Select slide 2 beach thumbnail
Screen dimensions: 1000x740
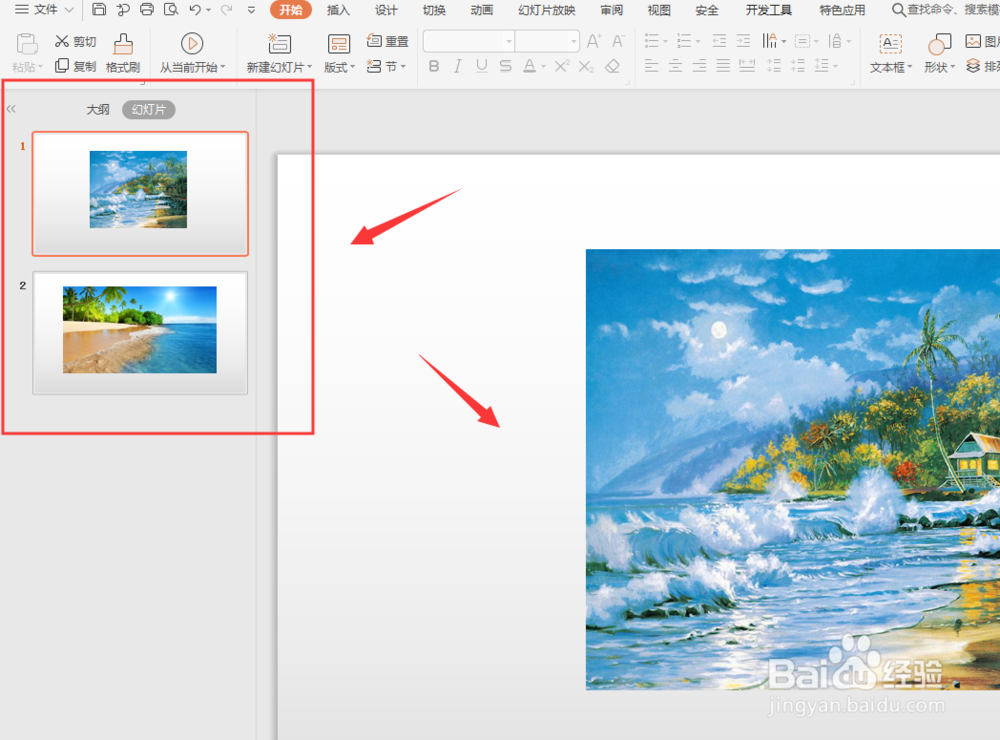(x=140, y=332)
